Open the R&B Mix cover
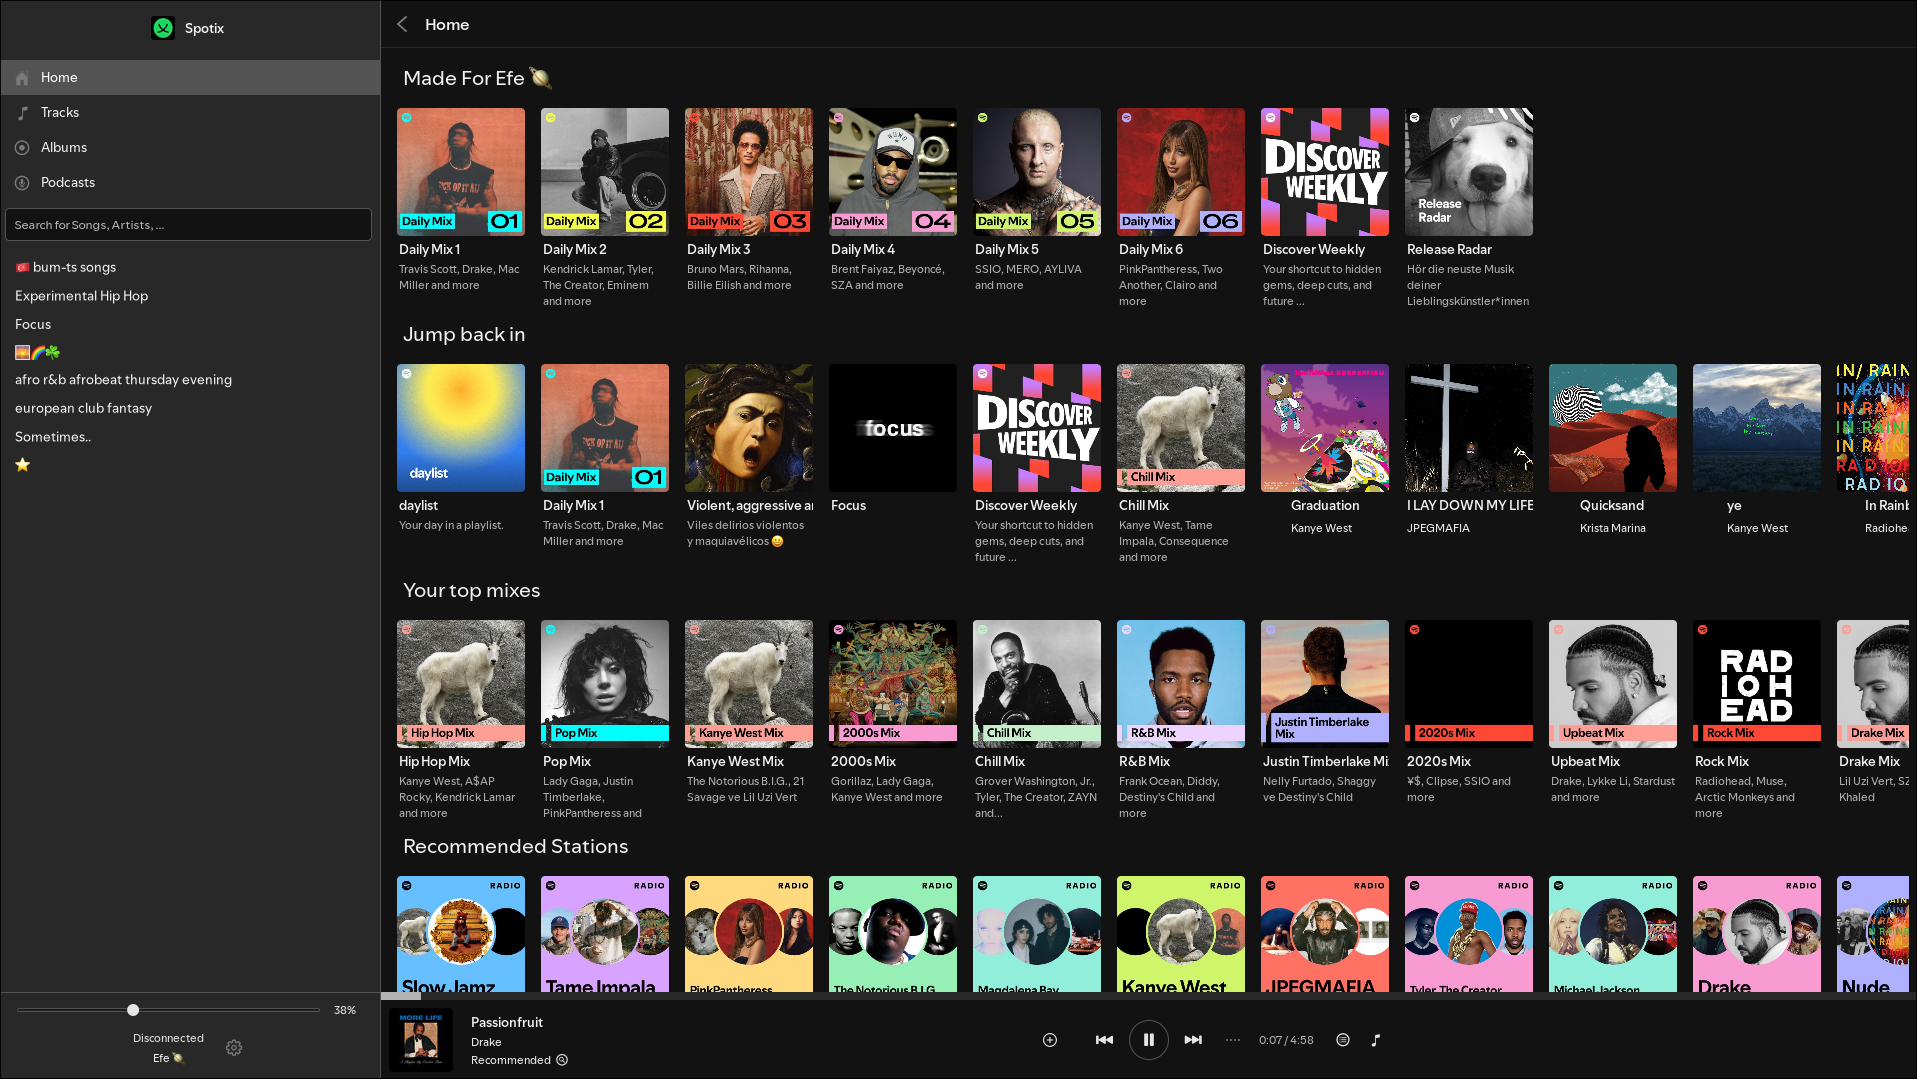The image size is (1917, 1079). (x=1181, y=684)
